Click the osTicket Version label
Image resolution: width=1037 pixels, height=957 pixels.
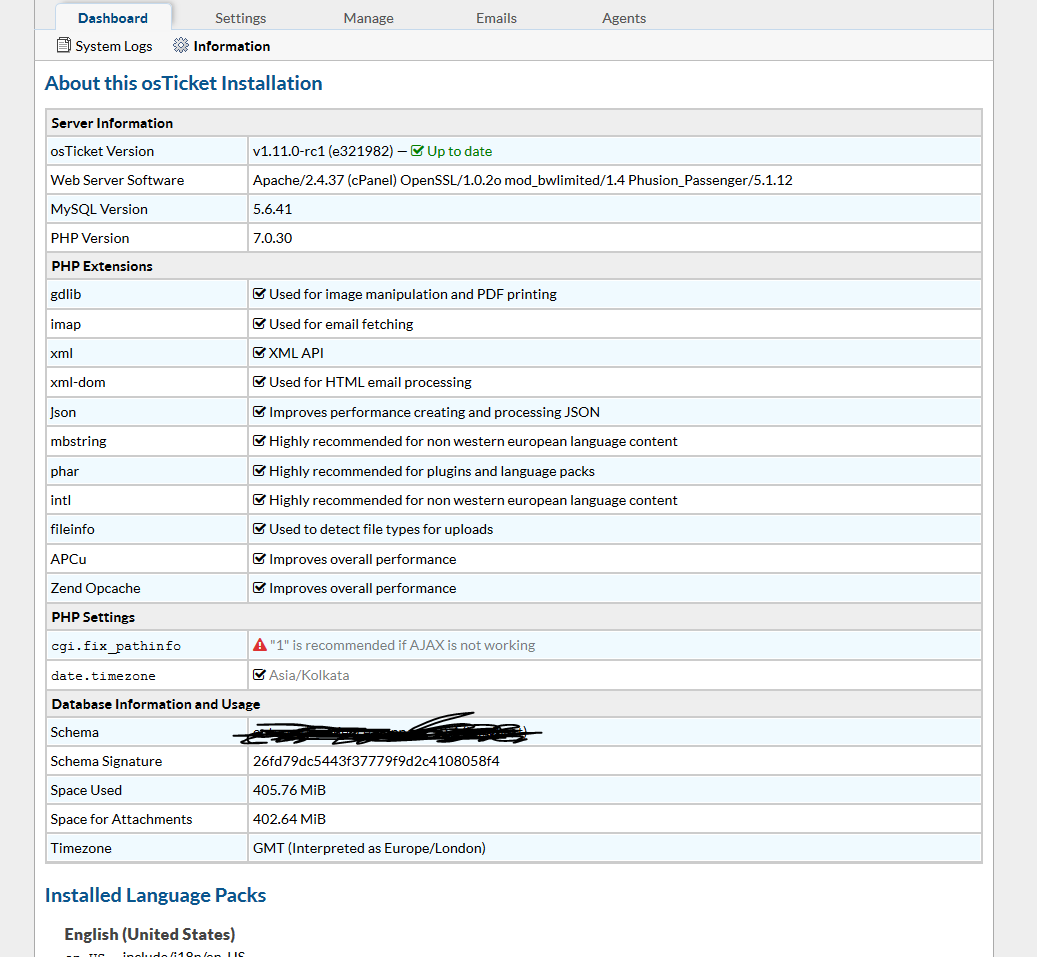click(103, 151)
